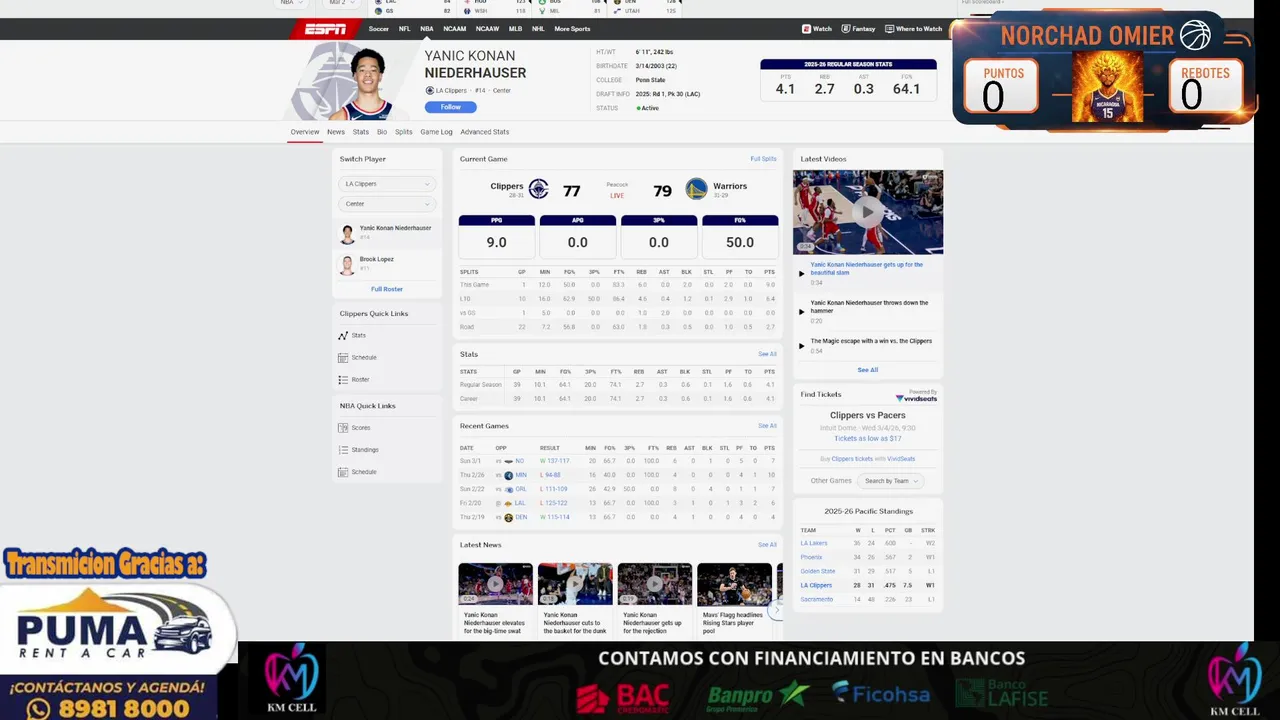Viewport: 1280px width, 720px height.
Task: Click the next arrow on Latest News carousel
Action: coord(774,608)
